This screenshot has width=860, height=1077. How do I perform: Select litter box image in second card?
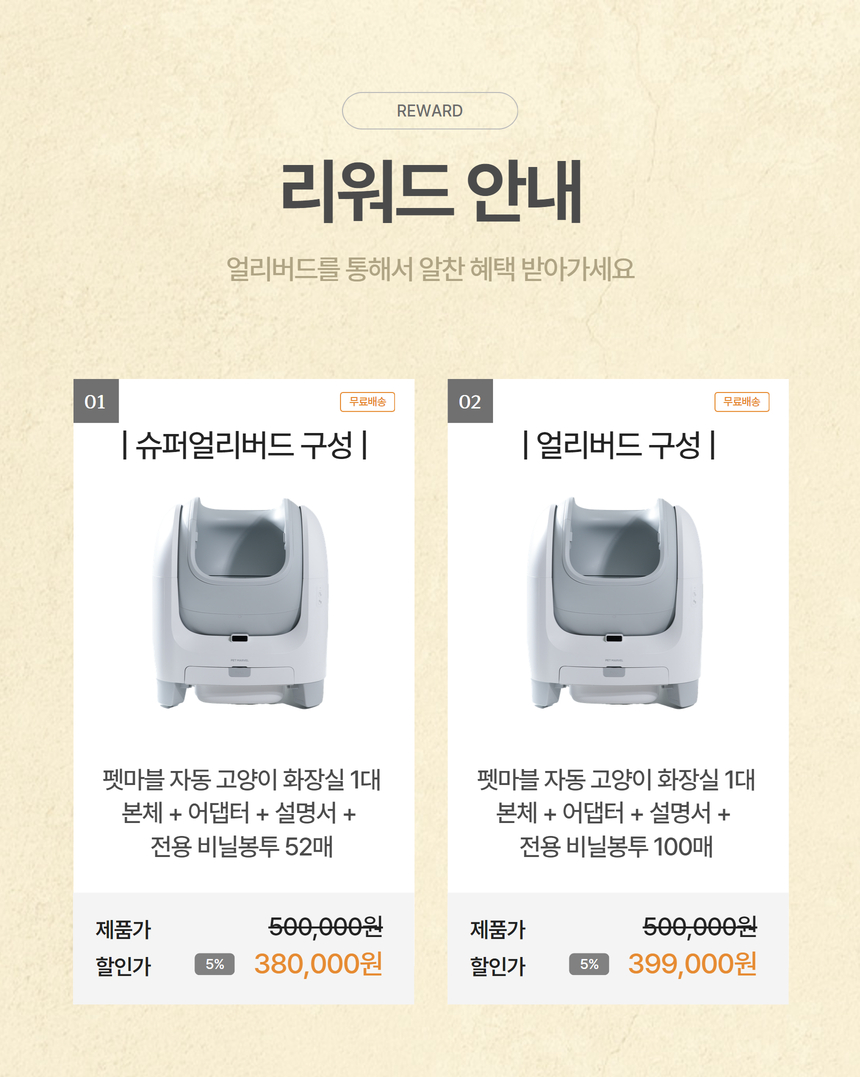[x=615, y=603]
